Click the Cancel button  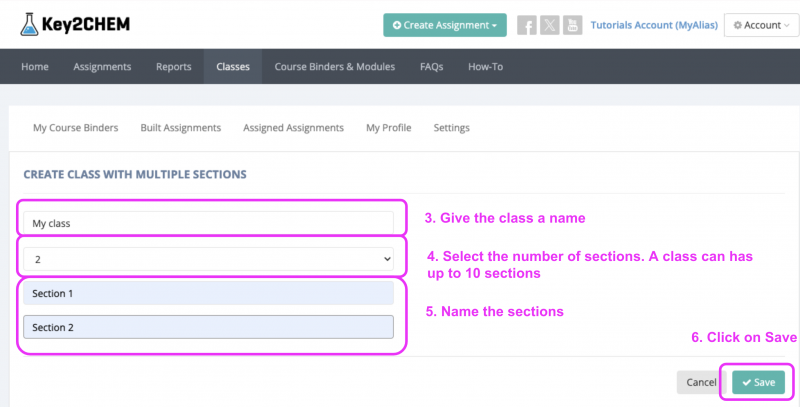701,382
